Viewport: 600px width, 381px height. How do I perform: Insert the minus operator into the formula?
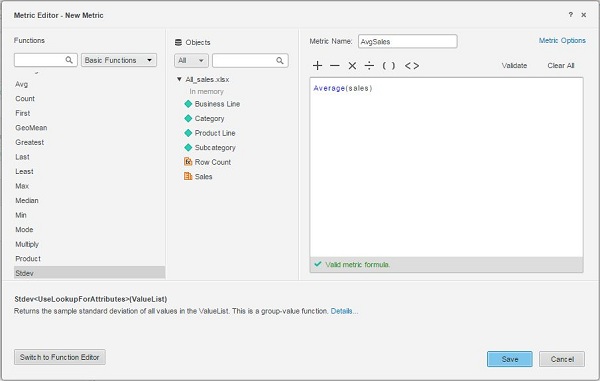coord(335,66)
